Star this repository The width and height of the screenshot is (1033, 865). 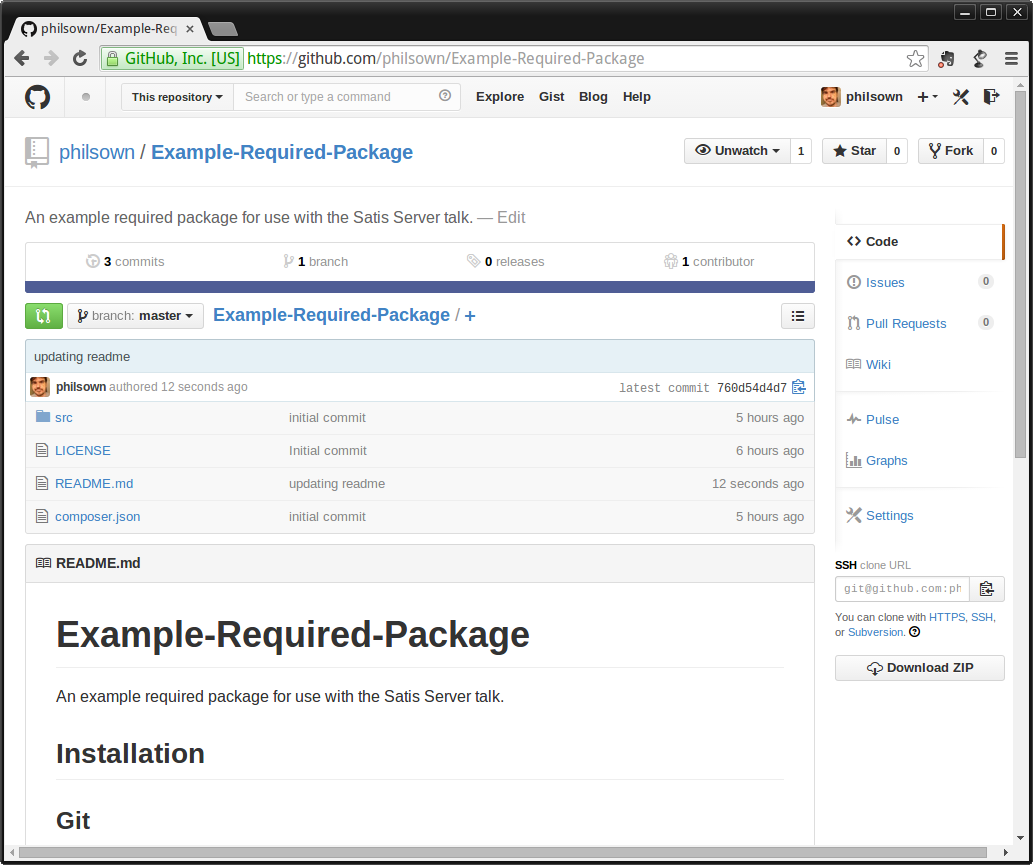(854, 151)
